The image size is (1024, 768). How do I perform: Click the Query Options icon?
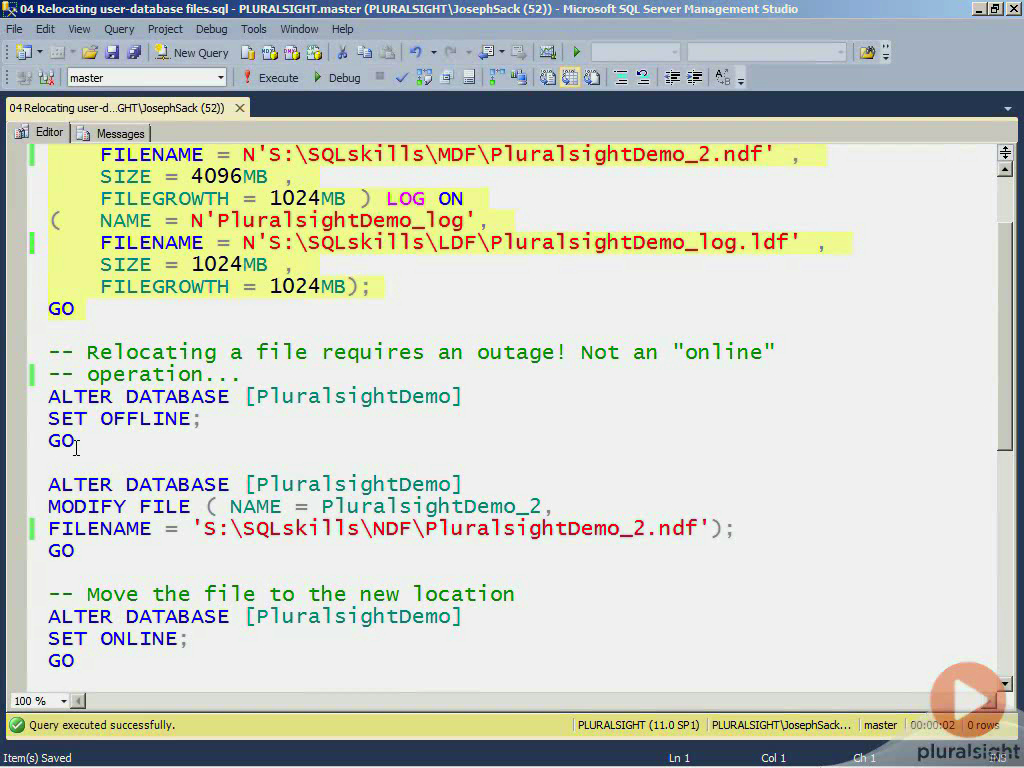click(x=447, y=78)
